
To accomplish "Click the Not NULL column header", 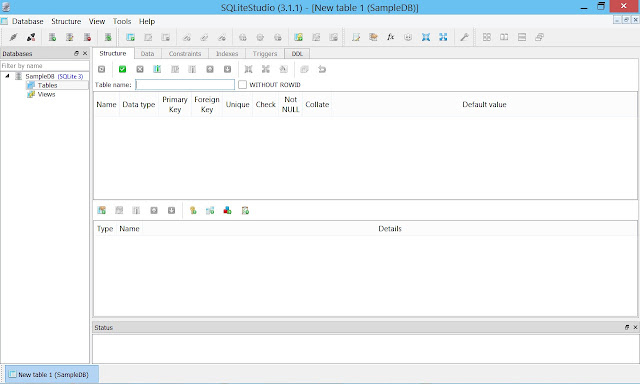I will (x=291, y=104).
